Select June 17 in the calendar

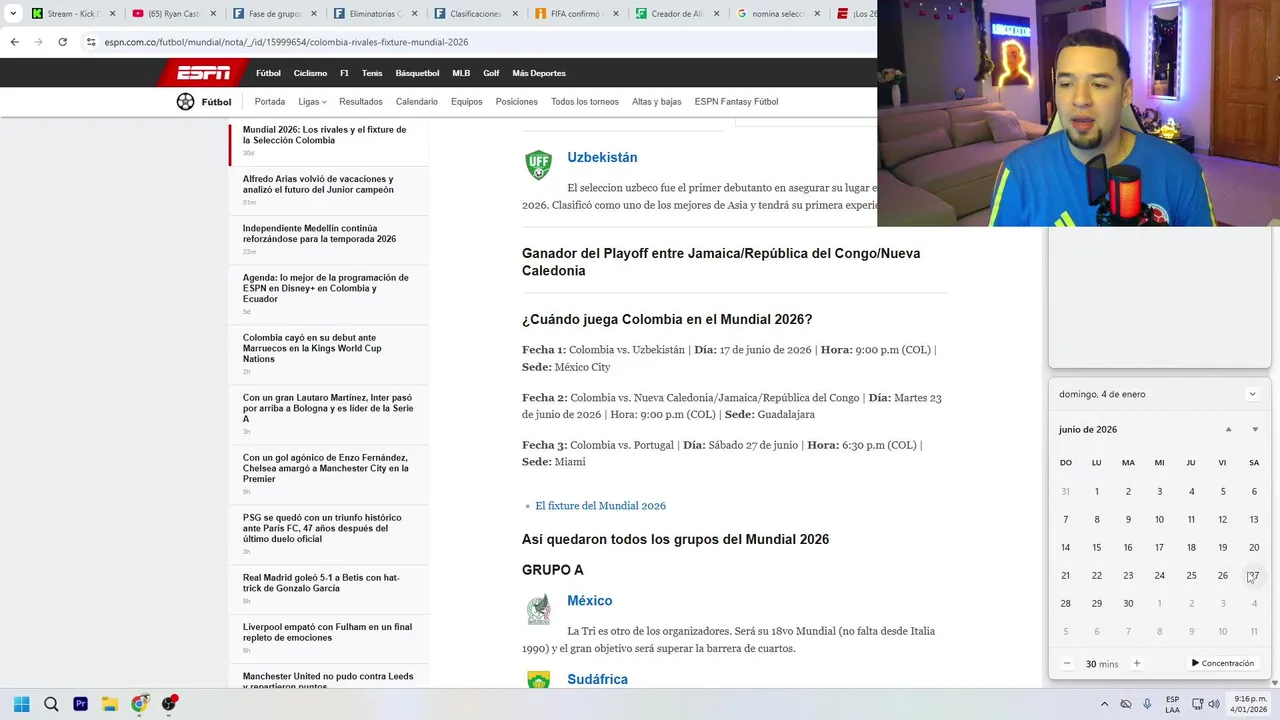pyautogui.click(x=1159, y=547)
